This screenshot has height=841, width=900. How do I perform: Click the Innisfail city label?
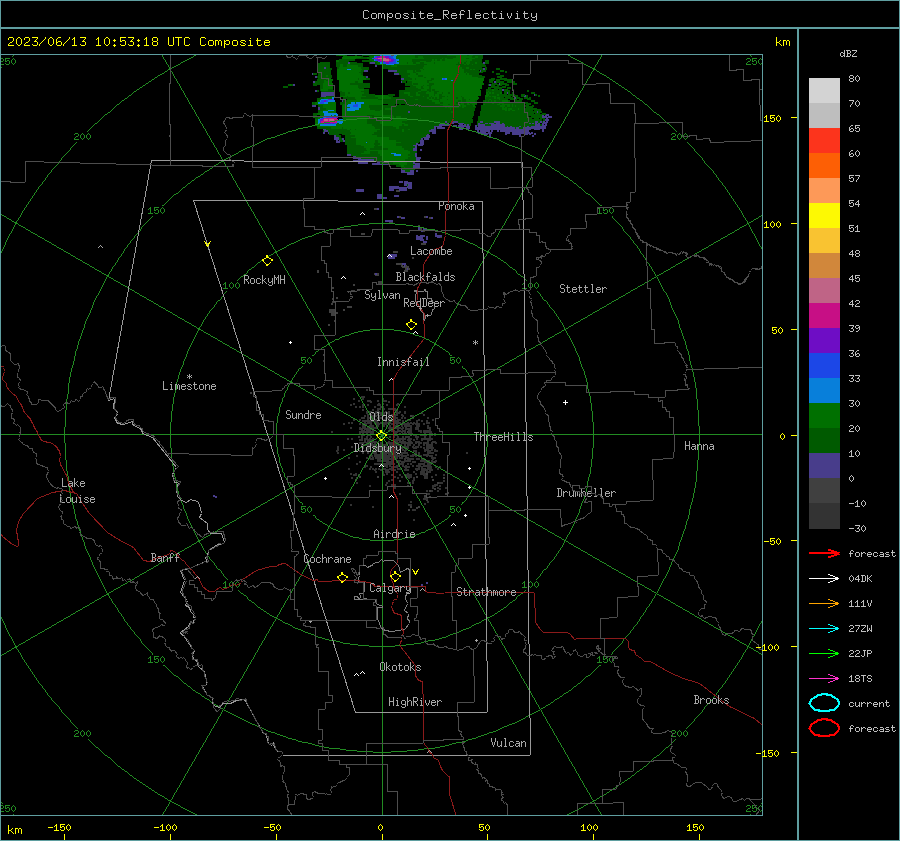click(403, 362)
